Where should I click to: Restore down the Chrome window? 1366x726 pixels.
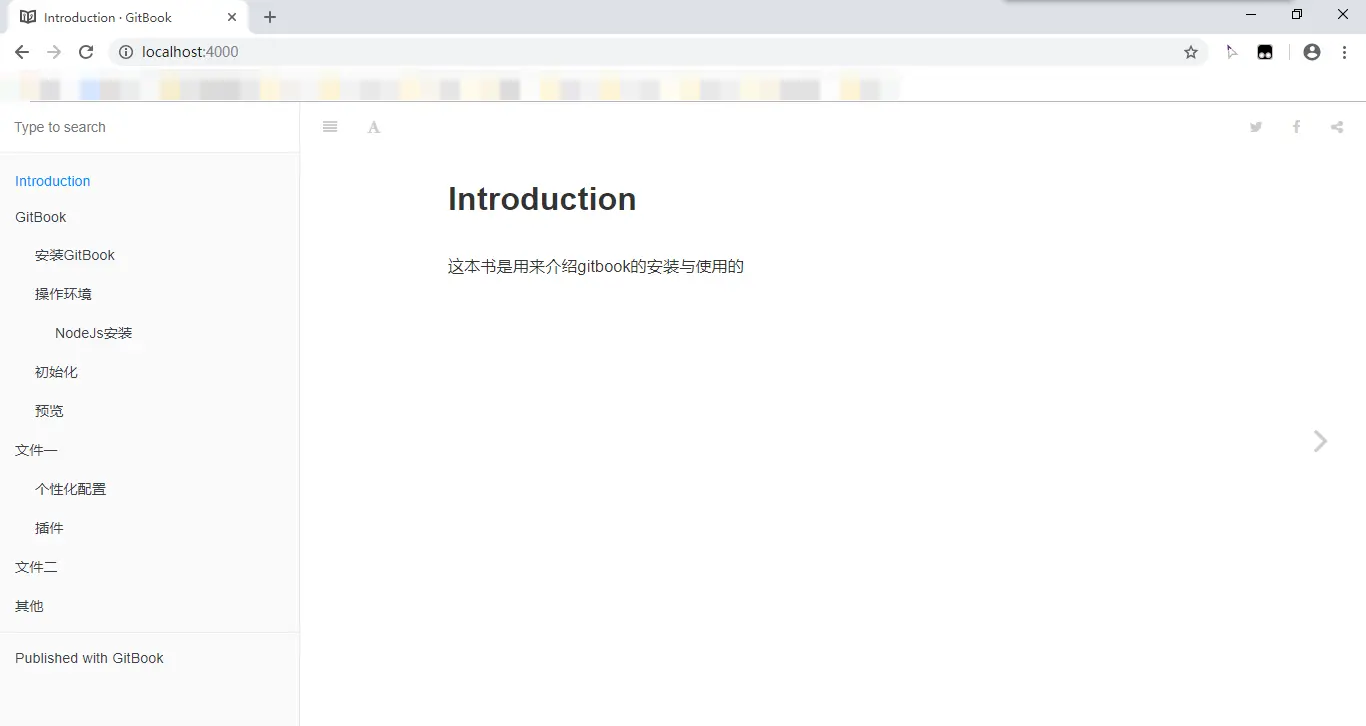click(1297, 15)
